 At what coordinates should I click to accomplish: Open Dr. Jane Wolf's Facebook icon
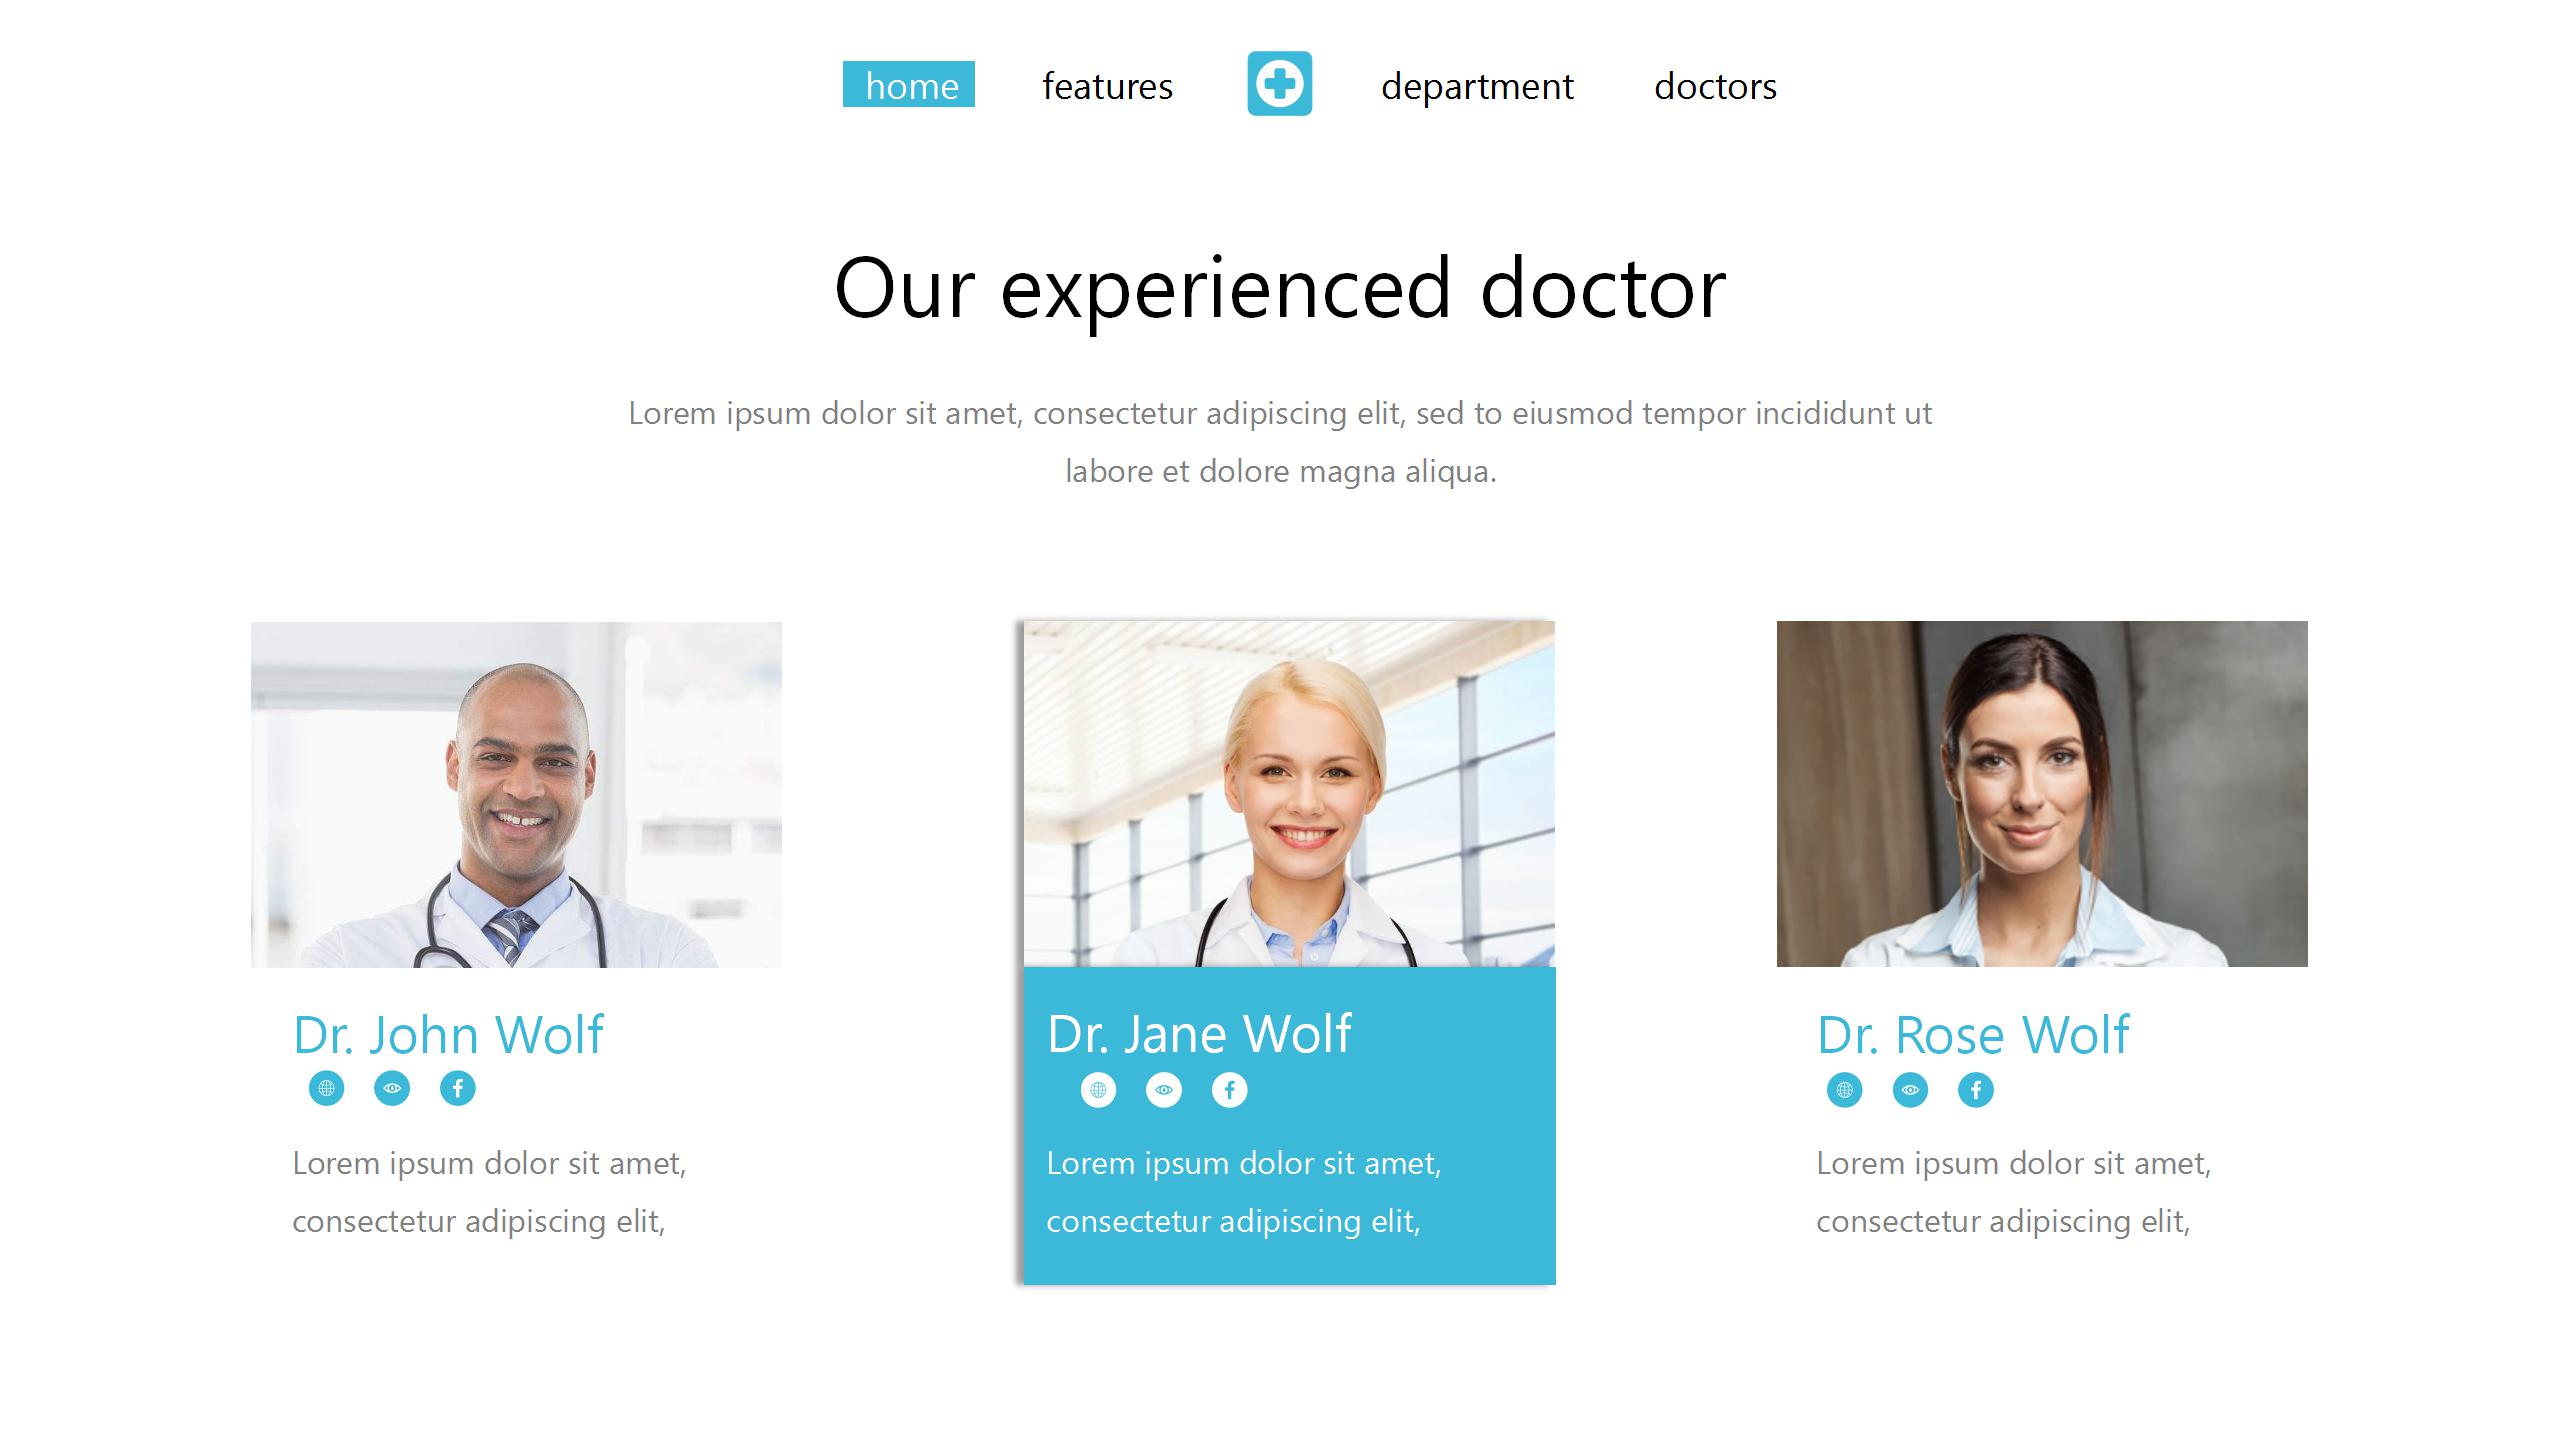(x=1230, y=1090)
